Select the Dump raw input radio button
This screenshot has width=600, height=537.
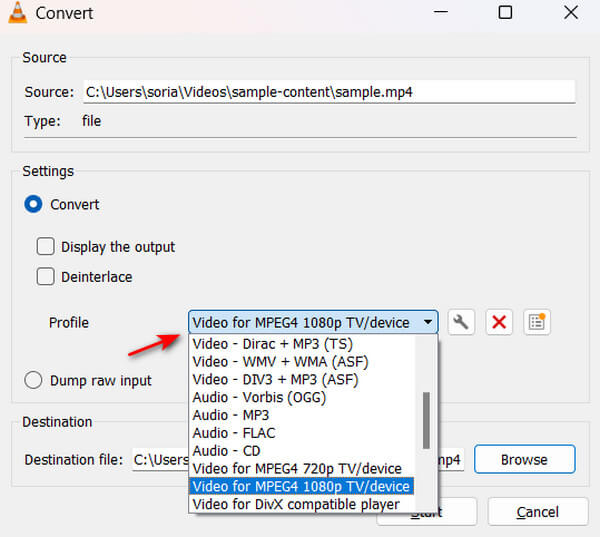click(33, 380)
